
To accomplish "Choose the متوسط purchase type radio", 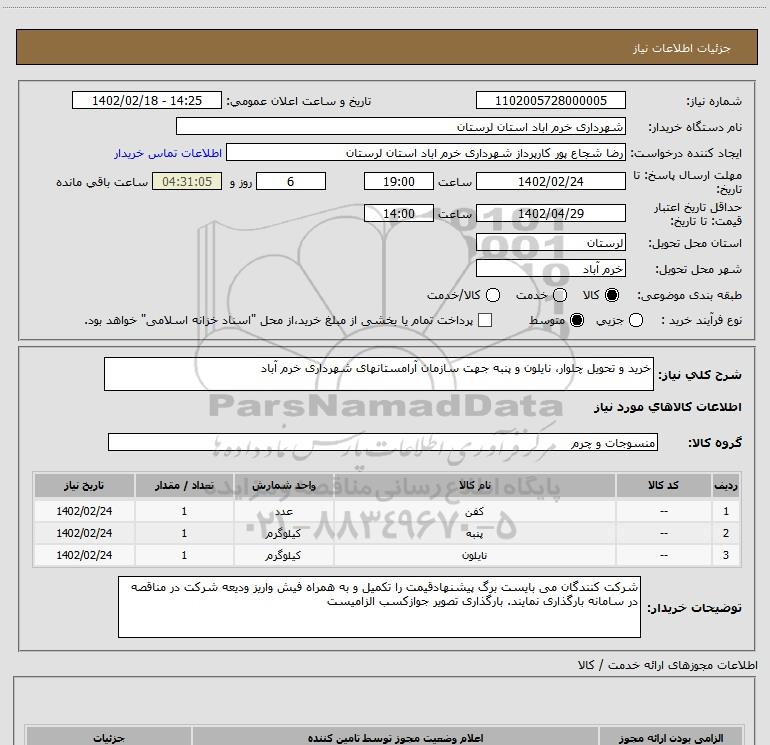I will (577, 320).
